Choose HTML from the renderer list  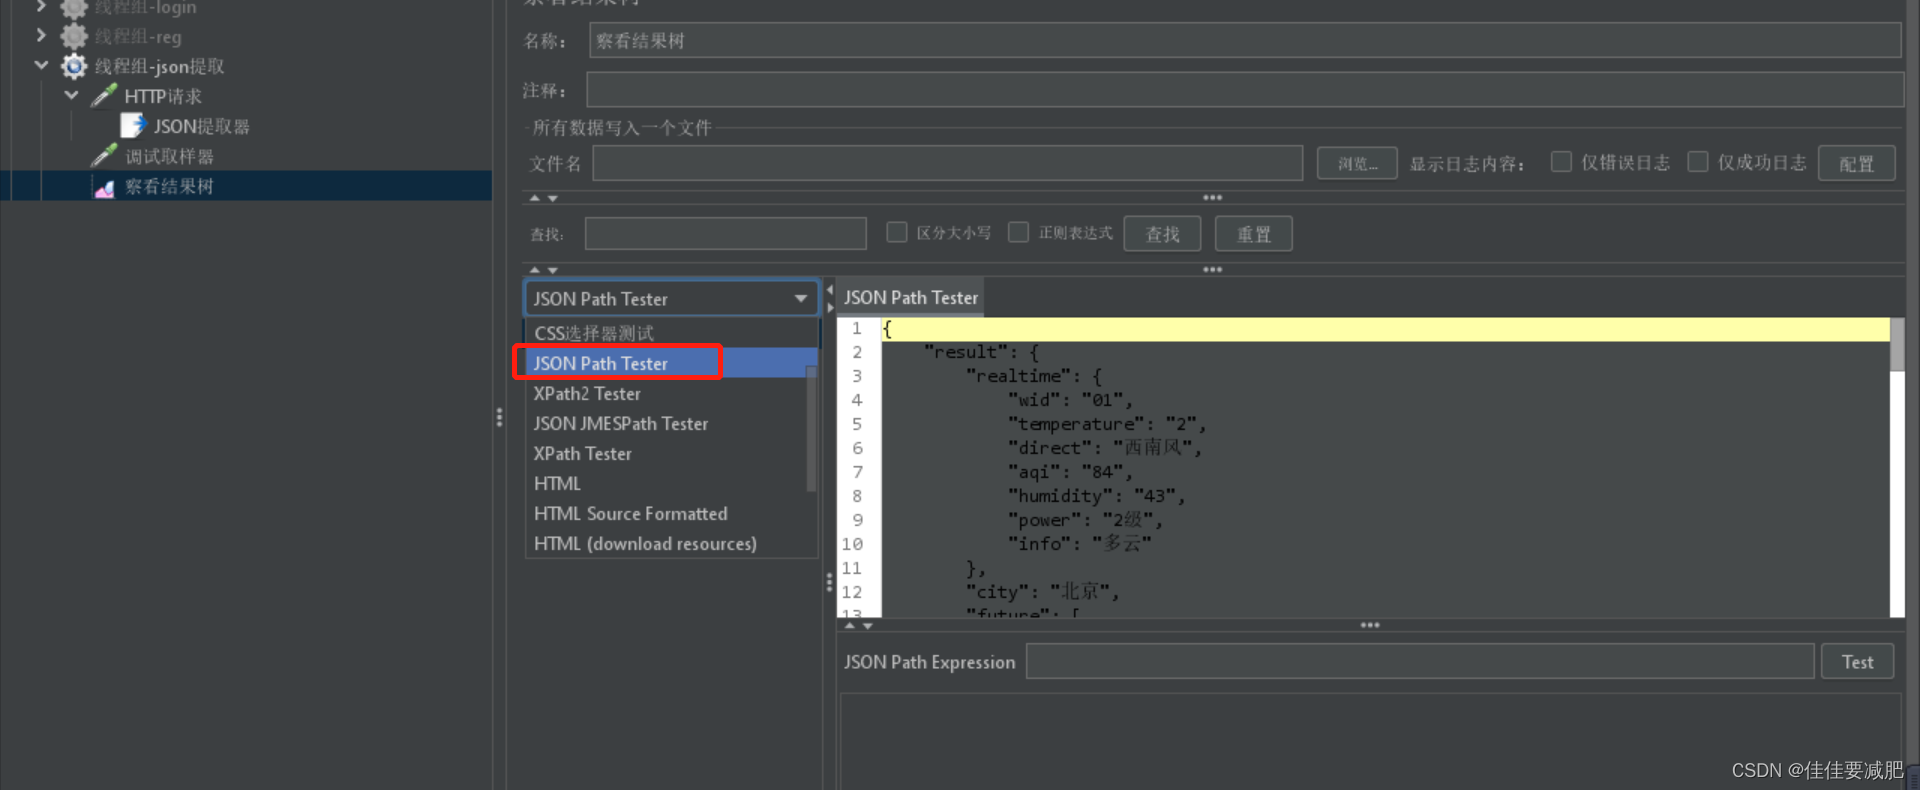coord(667,483)
